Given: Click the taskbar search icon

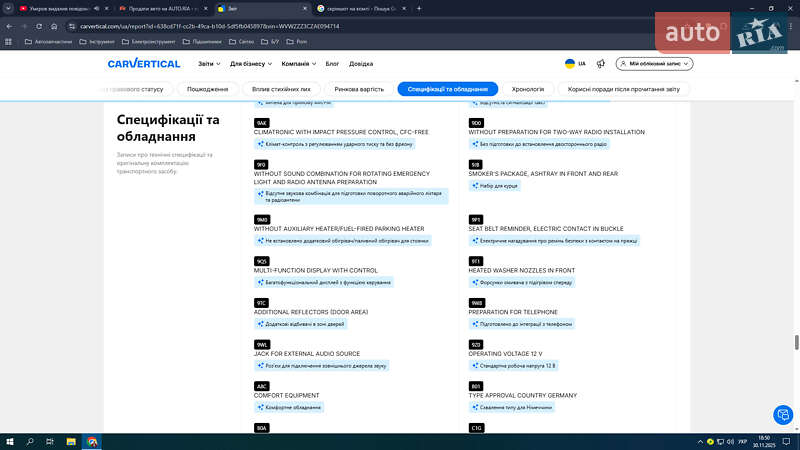Looking at the screenshot, I should tap(31, 441).
